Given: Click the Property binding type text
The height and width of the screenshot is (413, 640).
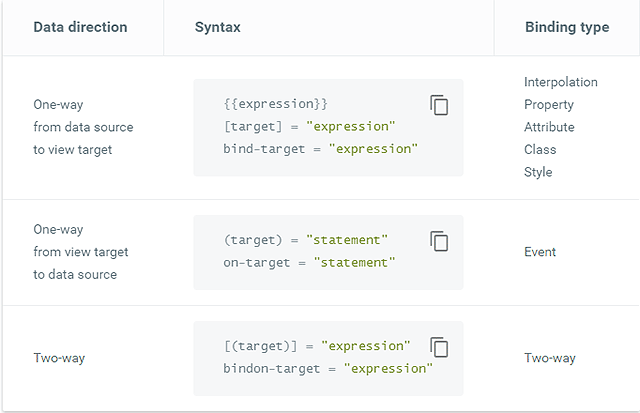Looking at the screenshot, I should point(549,105).
